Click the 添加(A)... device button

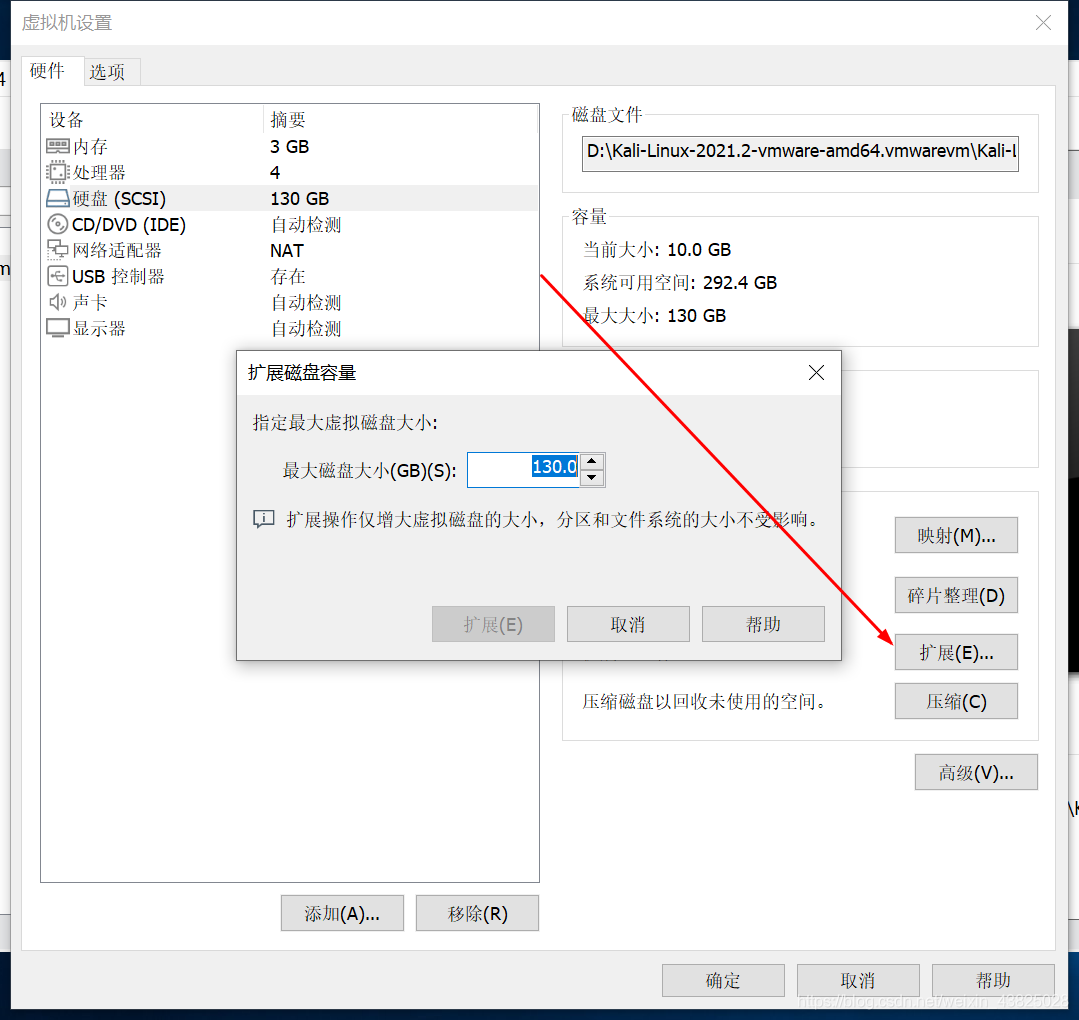[342, 913]
